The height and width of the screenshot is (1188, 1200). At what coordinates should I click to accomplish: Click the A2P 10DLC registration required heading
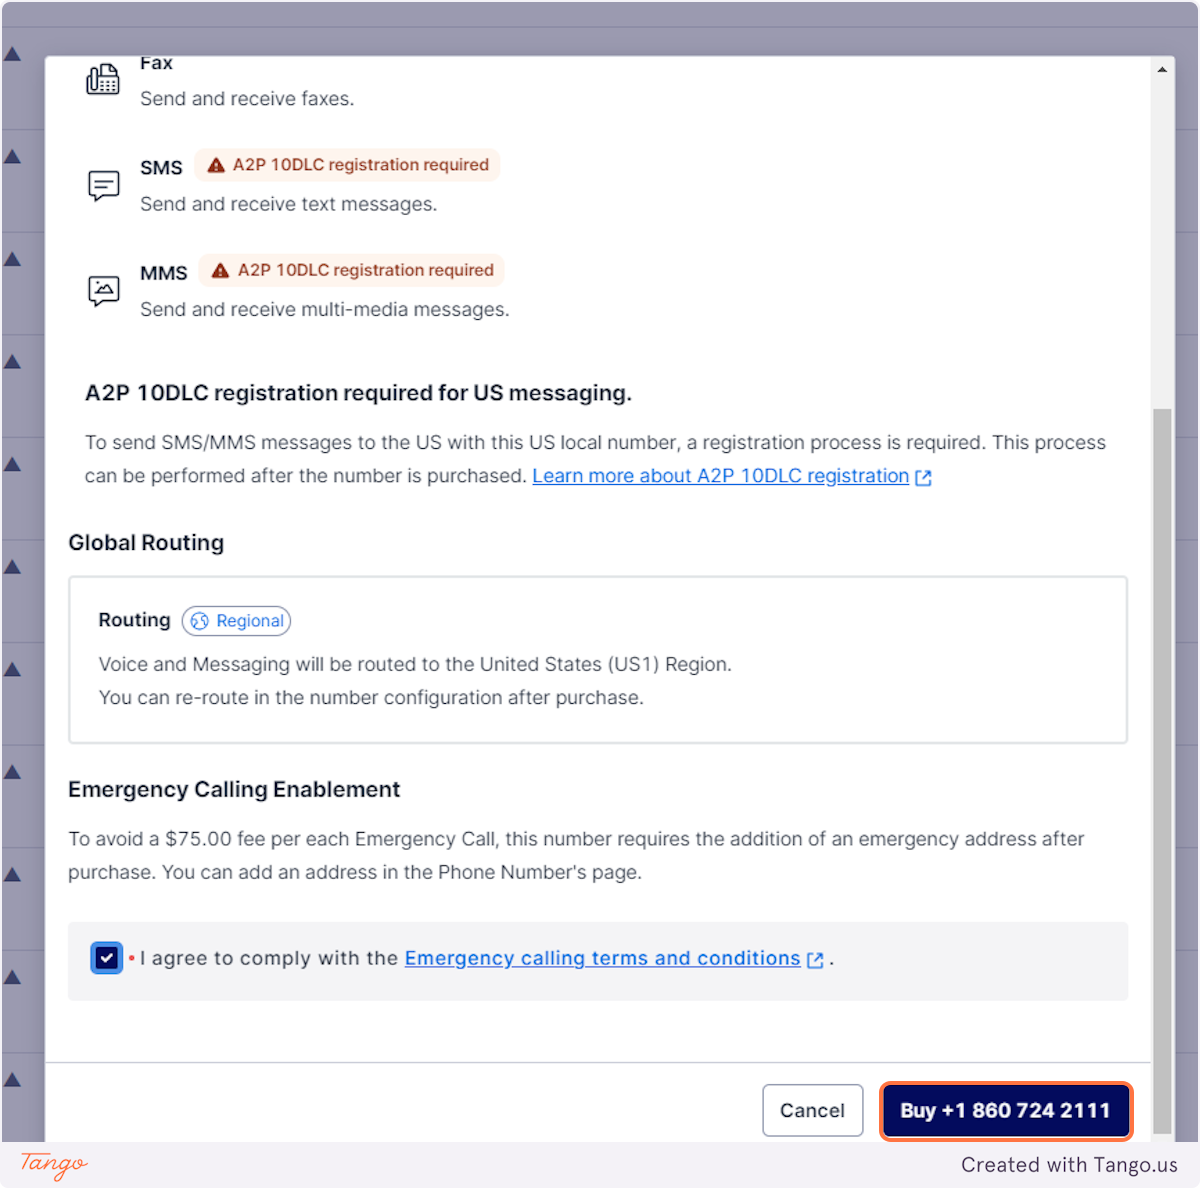pyautogui.click(x=358, y=393)
